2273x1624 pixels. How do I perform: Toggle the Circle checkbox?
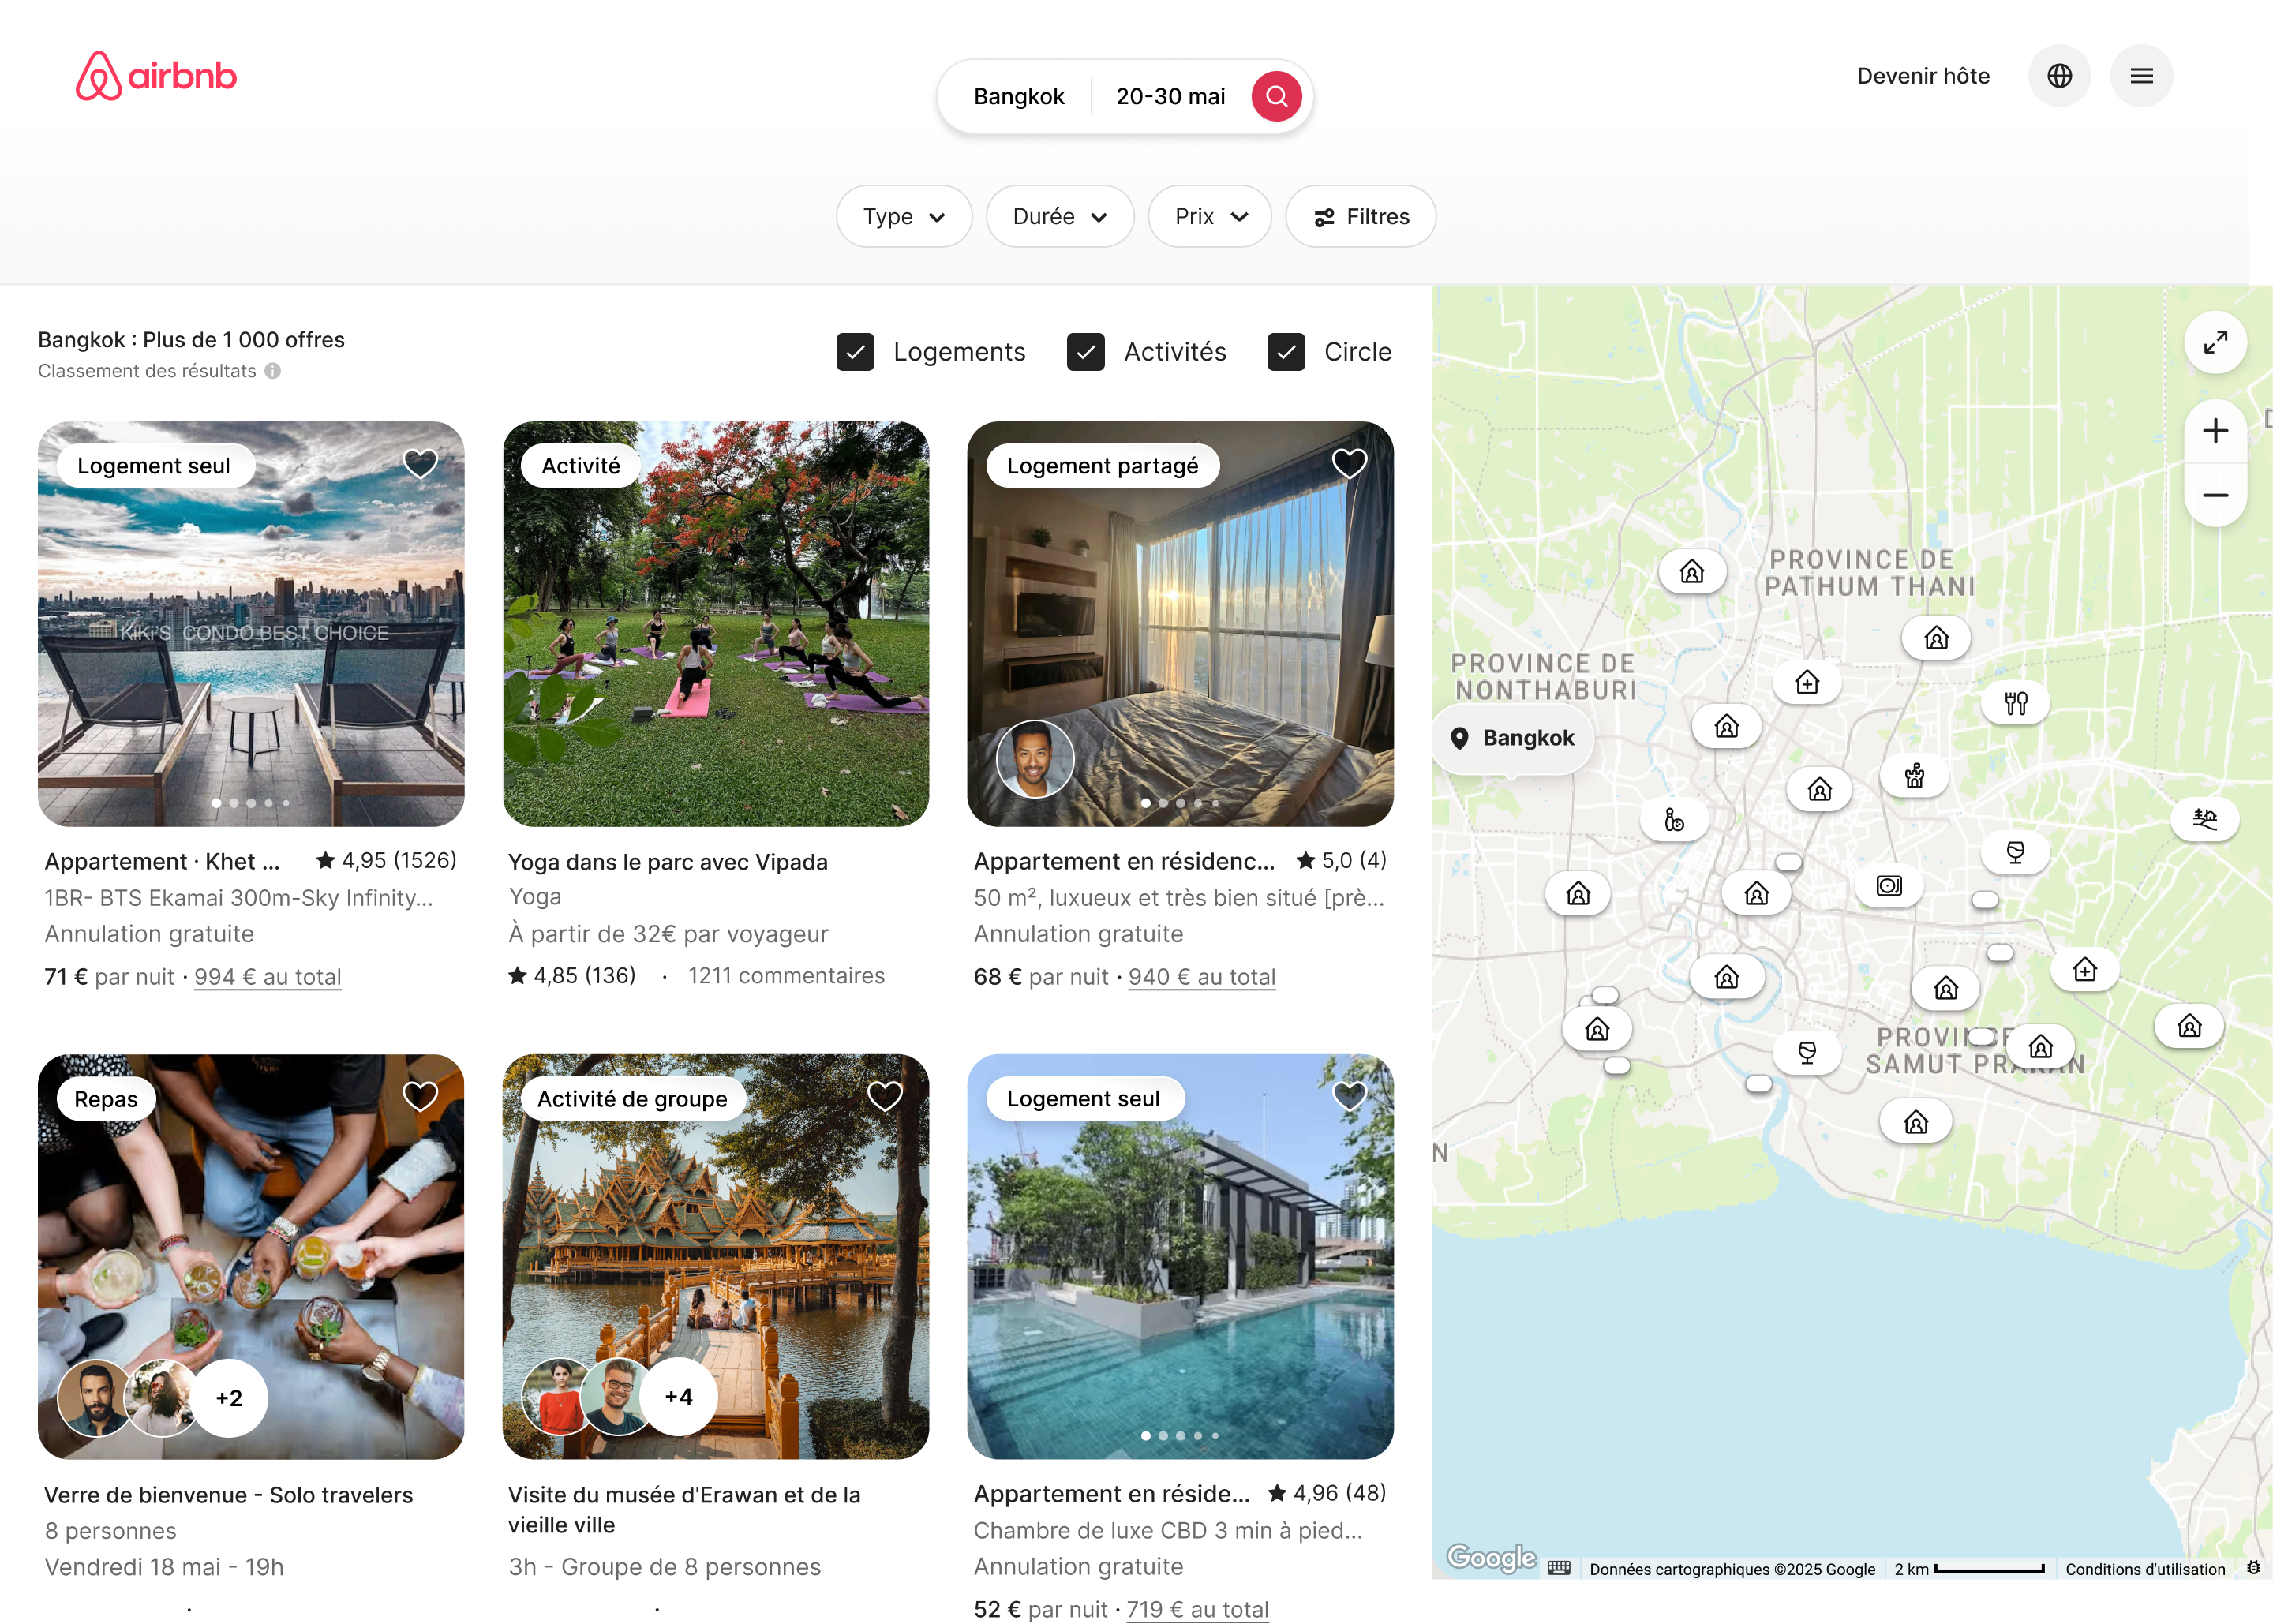tap(1286, 352)
